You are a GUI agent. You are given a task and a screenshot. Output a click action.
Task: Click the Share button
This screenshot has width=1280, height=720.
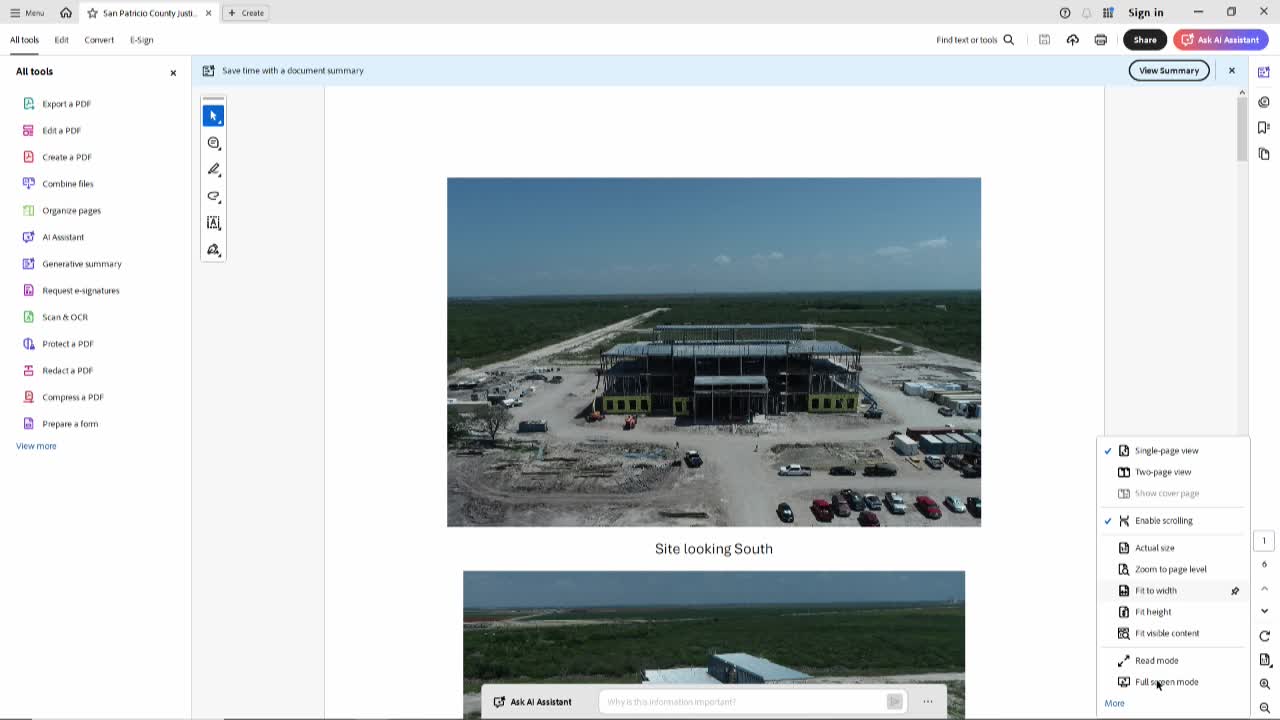pos(1144,40)
